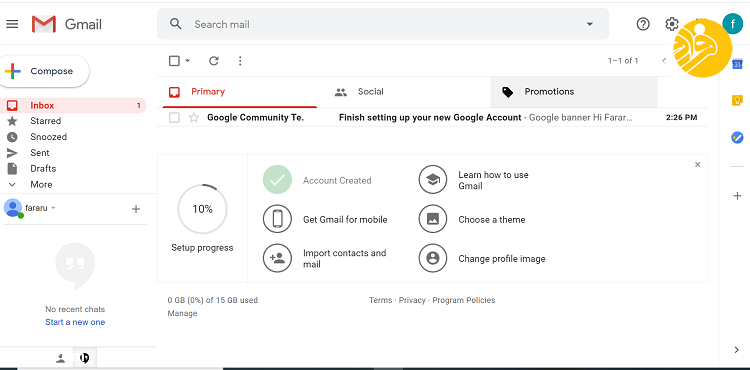Screen dimensions: 750x370
Task: Tick the select-all checkbox in toolbar
Action: click(x=175, y=61)
